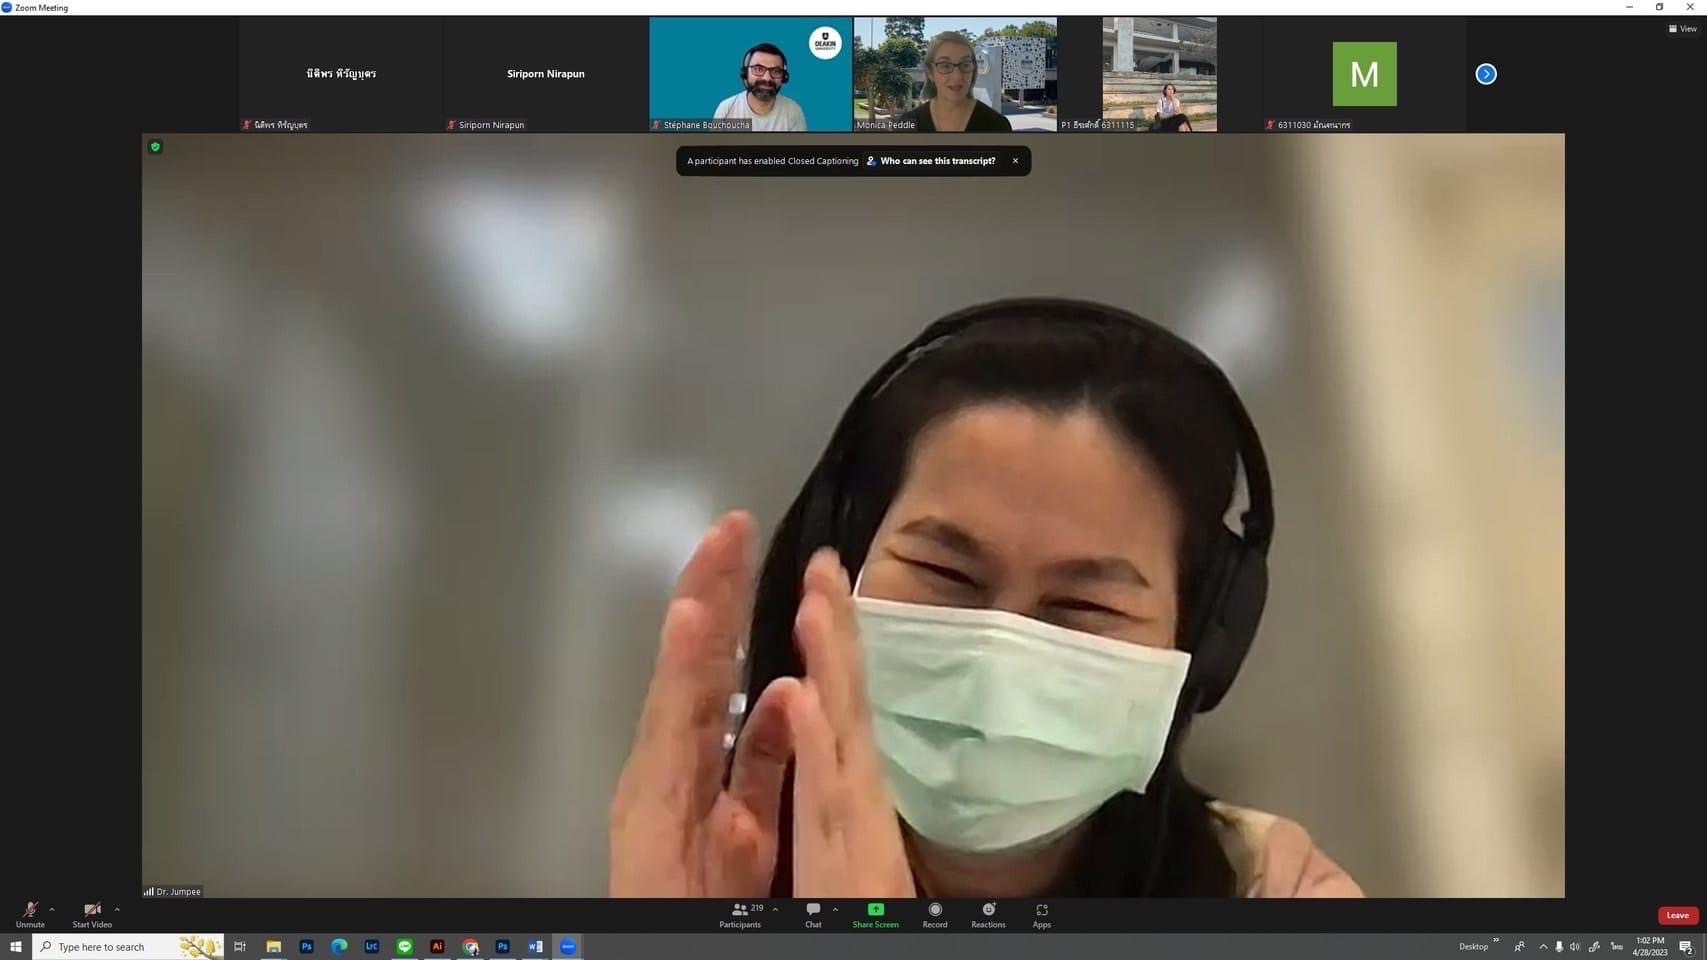
Task: Start Video in the Zoom toolbar
Action: click(92, 914)
